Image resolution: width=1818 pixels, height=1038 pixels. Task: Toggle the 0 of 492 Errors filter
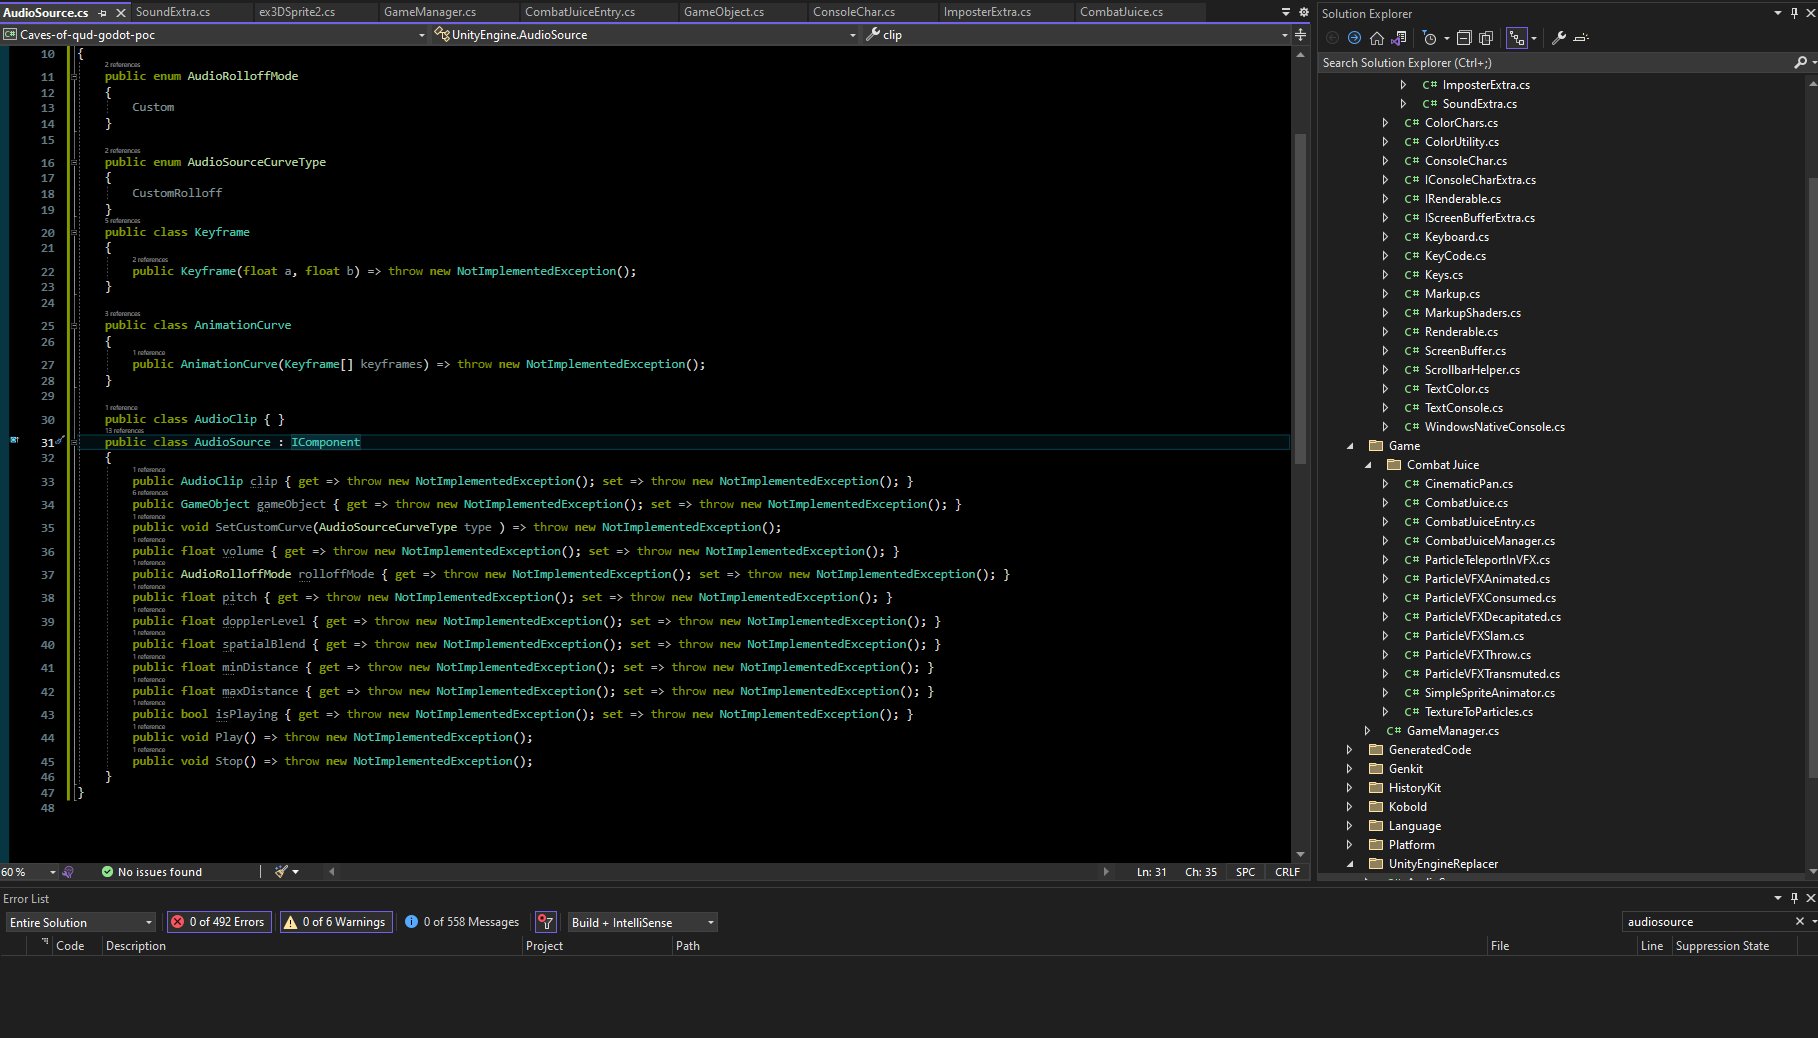(218, 922)
